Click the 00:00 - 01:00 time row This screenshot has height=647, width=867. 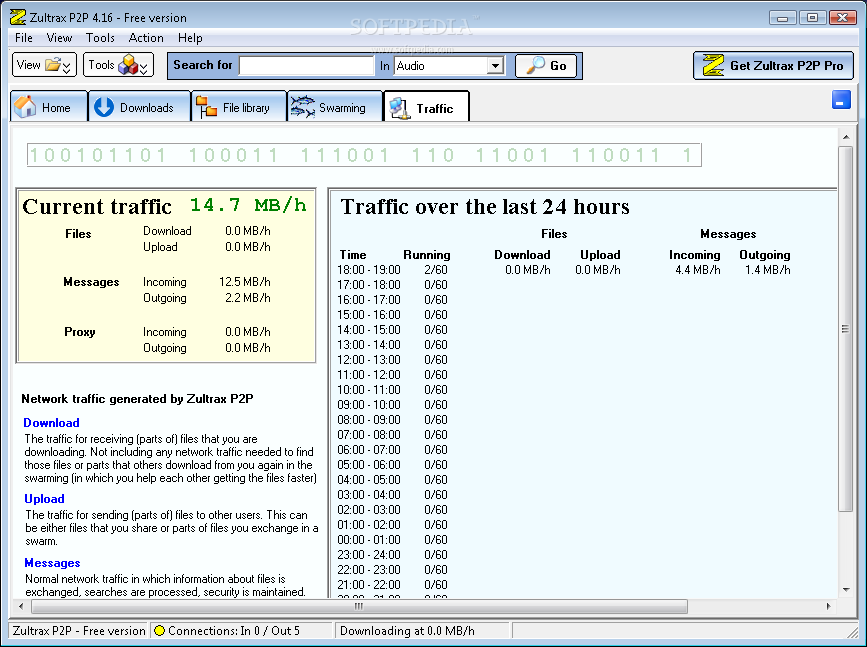click(369, 539)
